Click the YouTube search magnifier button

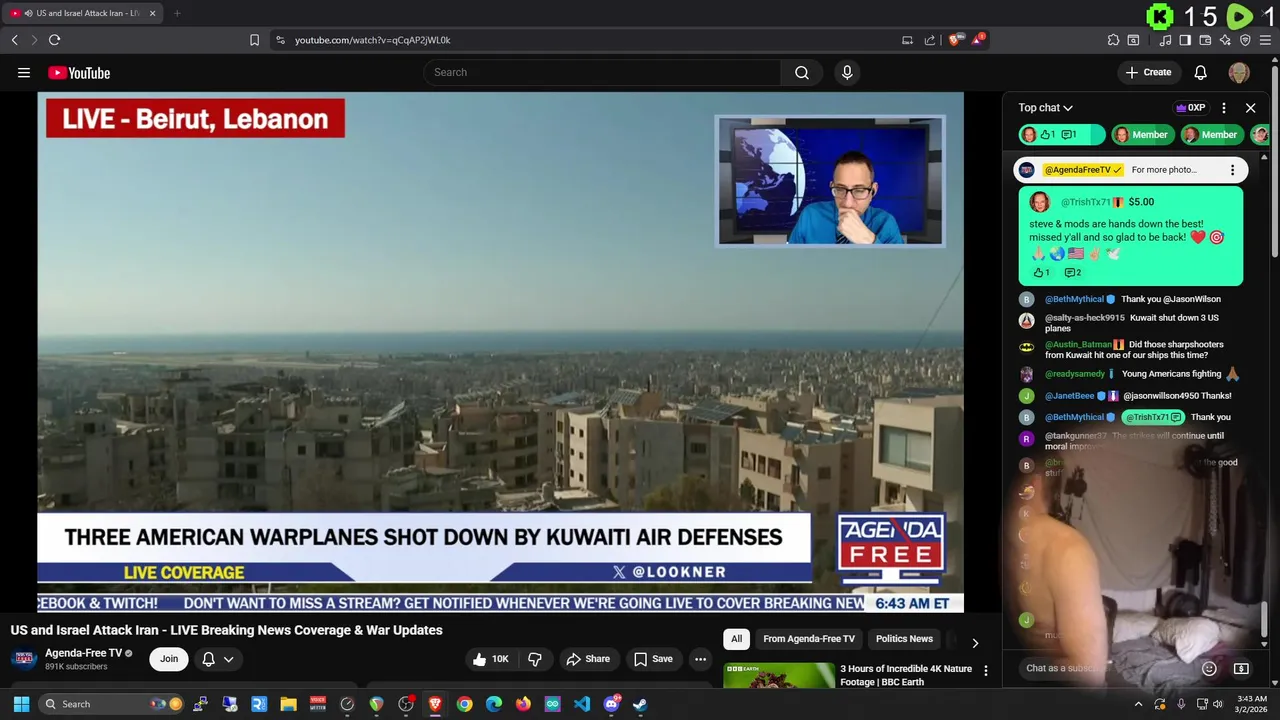(802, 72)
